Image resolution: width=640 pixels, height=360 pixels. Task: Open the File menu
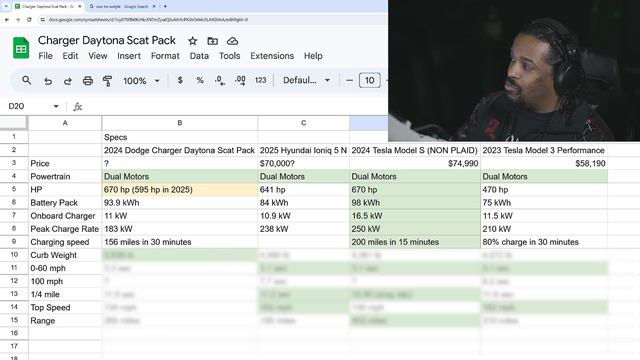click(45, 56)
